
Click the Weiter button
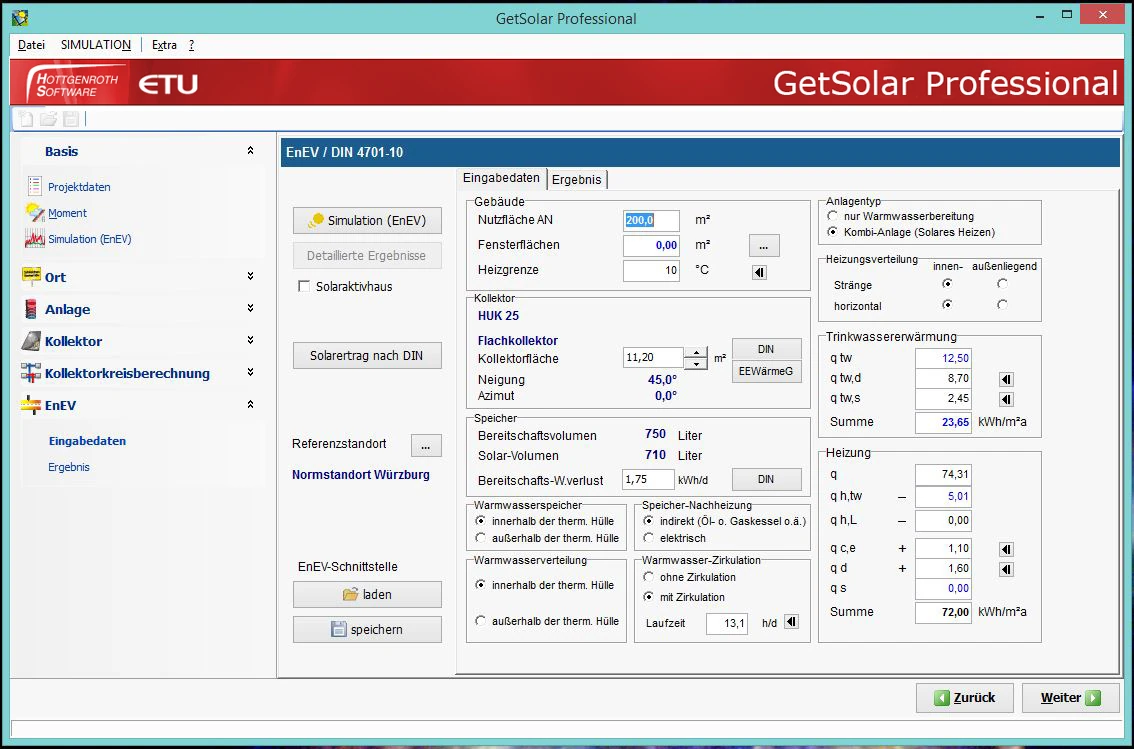pyautogui.click(x=1070, y=698)
